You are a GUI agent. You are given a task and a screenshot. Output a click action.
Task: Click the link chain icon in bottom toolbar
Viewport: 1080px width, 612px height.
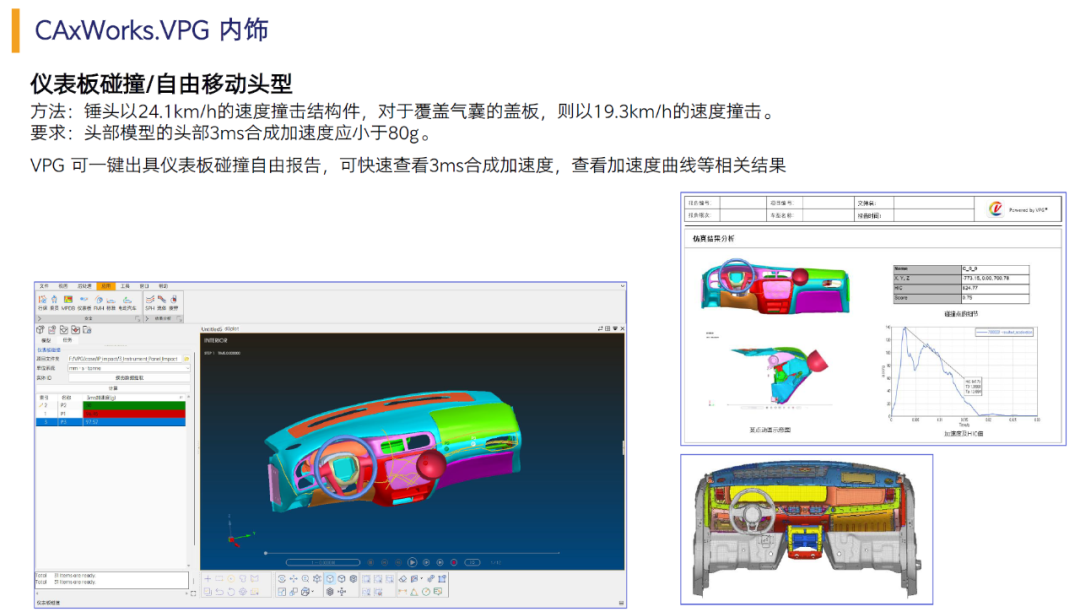[x=430, y=579]
